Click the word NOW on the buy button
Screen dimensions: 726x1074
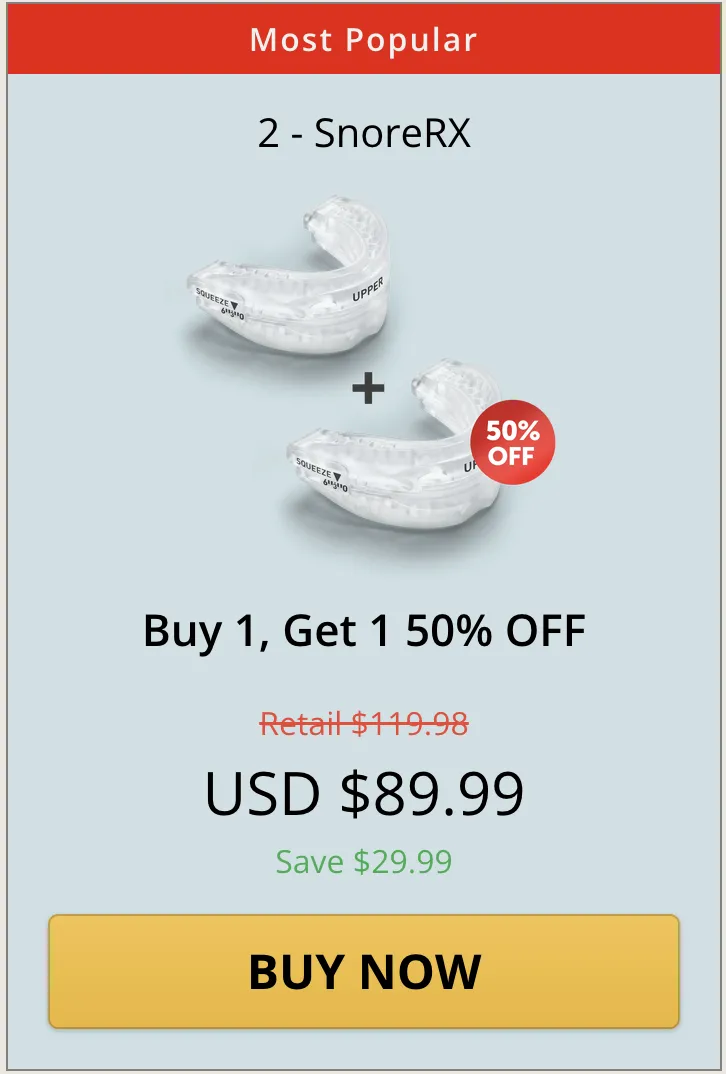(421, 971)
